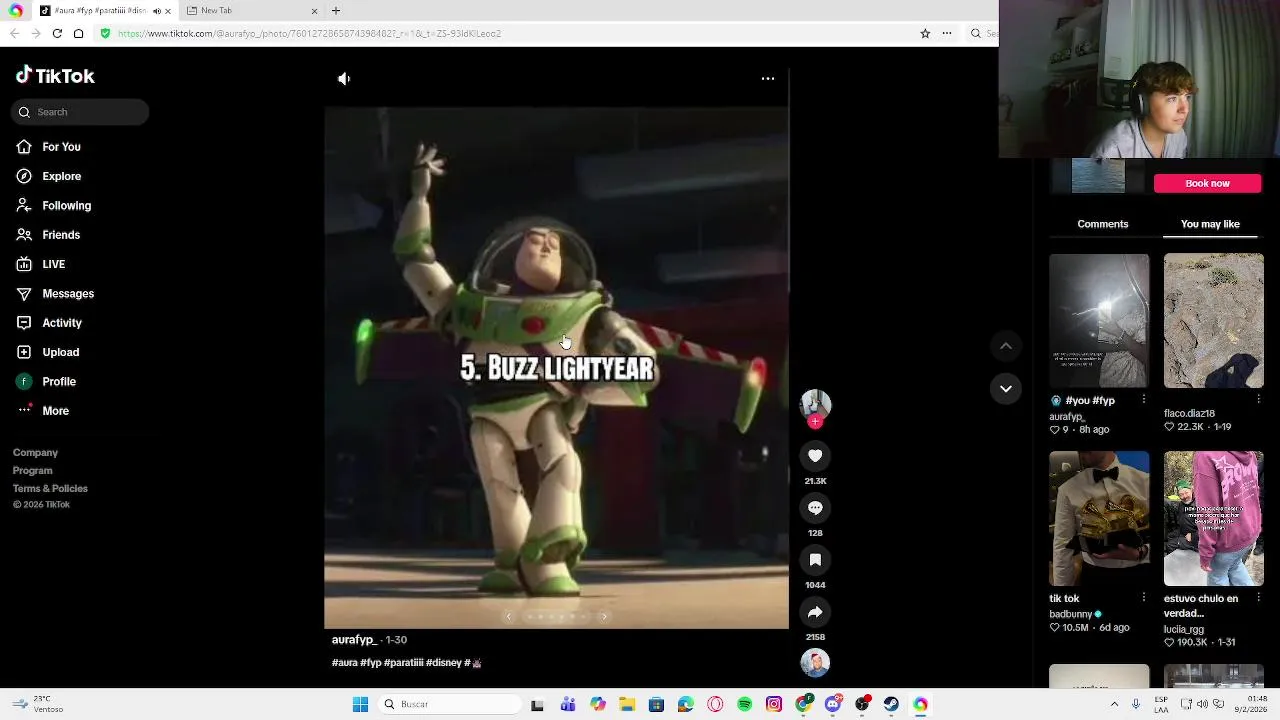
Task: Expand the Company footer section
Action: [x=35, y=452]
